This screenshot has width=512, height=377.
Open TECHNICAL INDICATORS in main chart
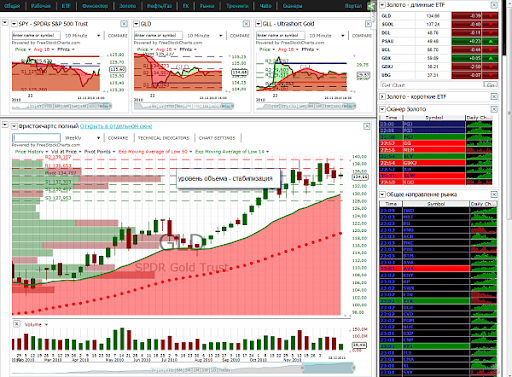(x=163, y=138)
